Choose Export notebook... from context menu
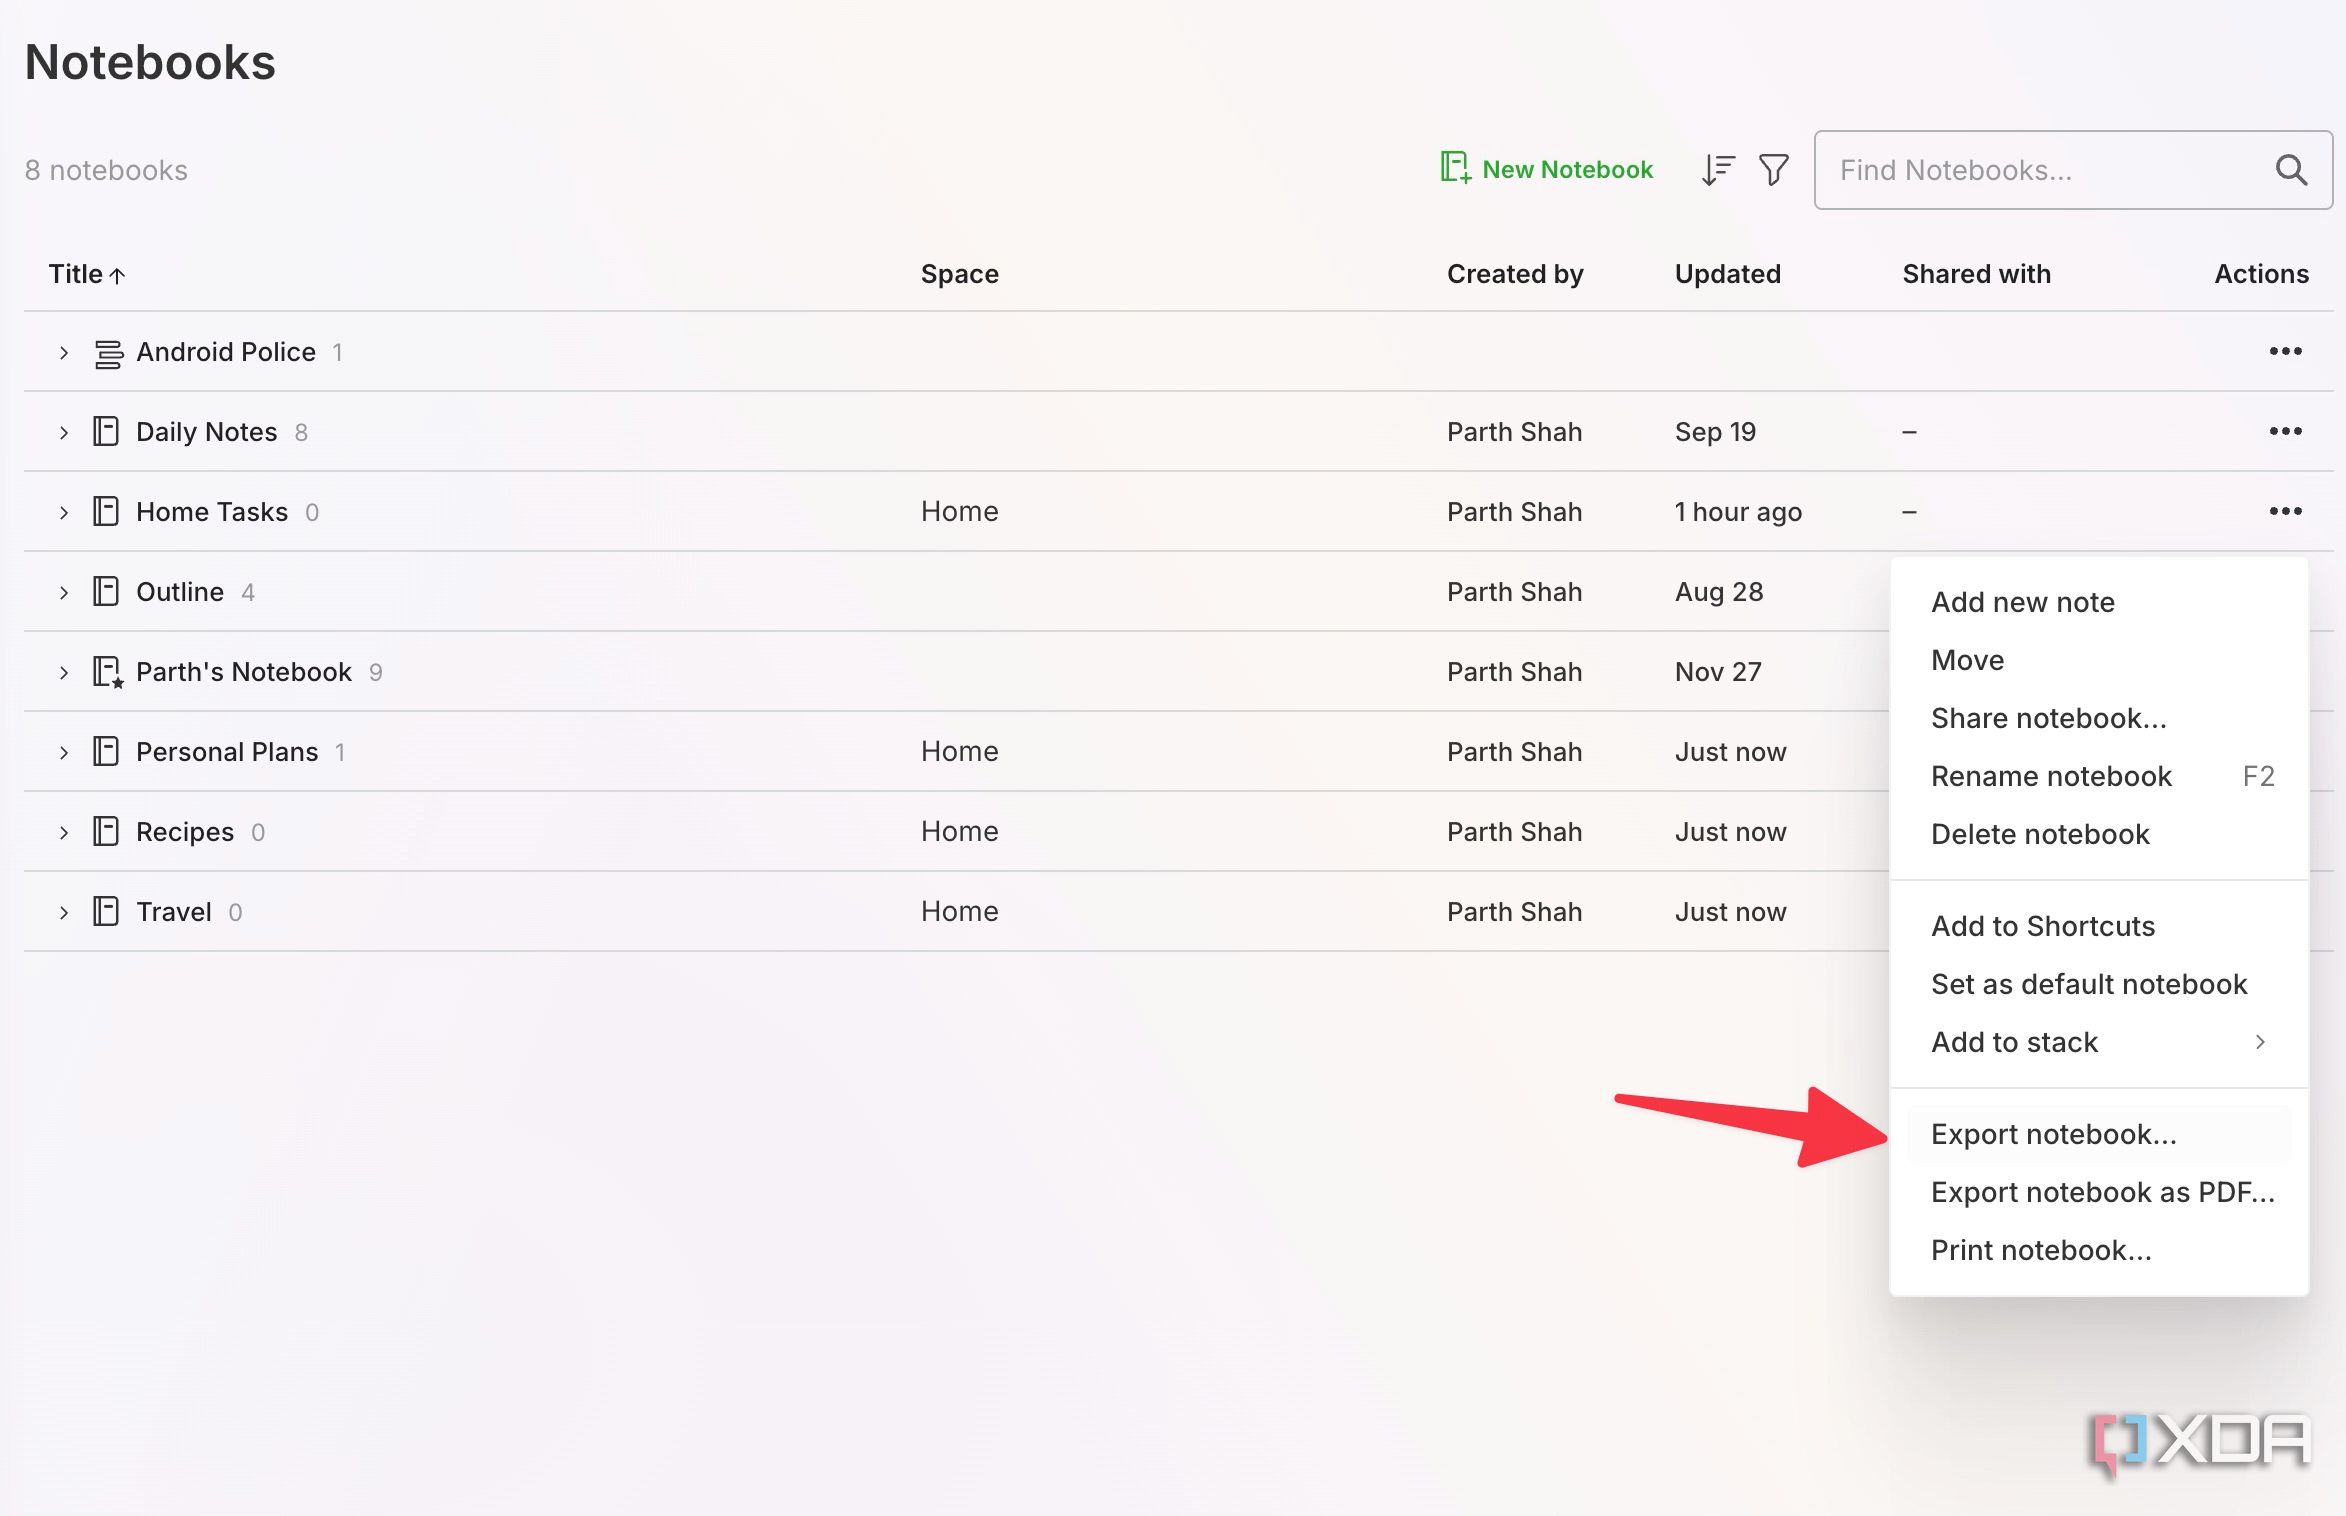The image size is (2346, 1516). pyautogui.click(x=2053, y=1134)
